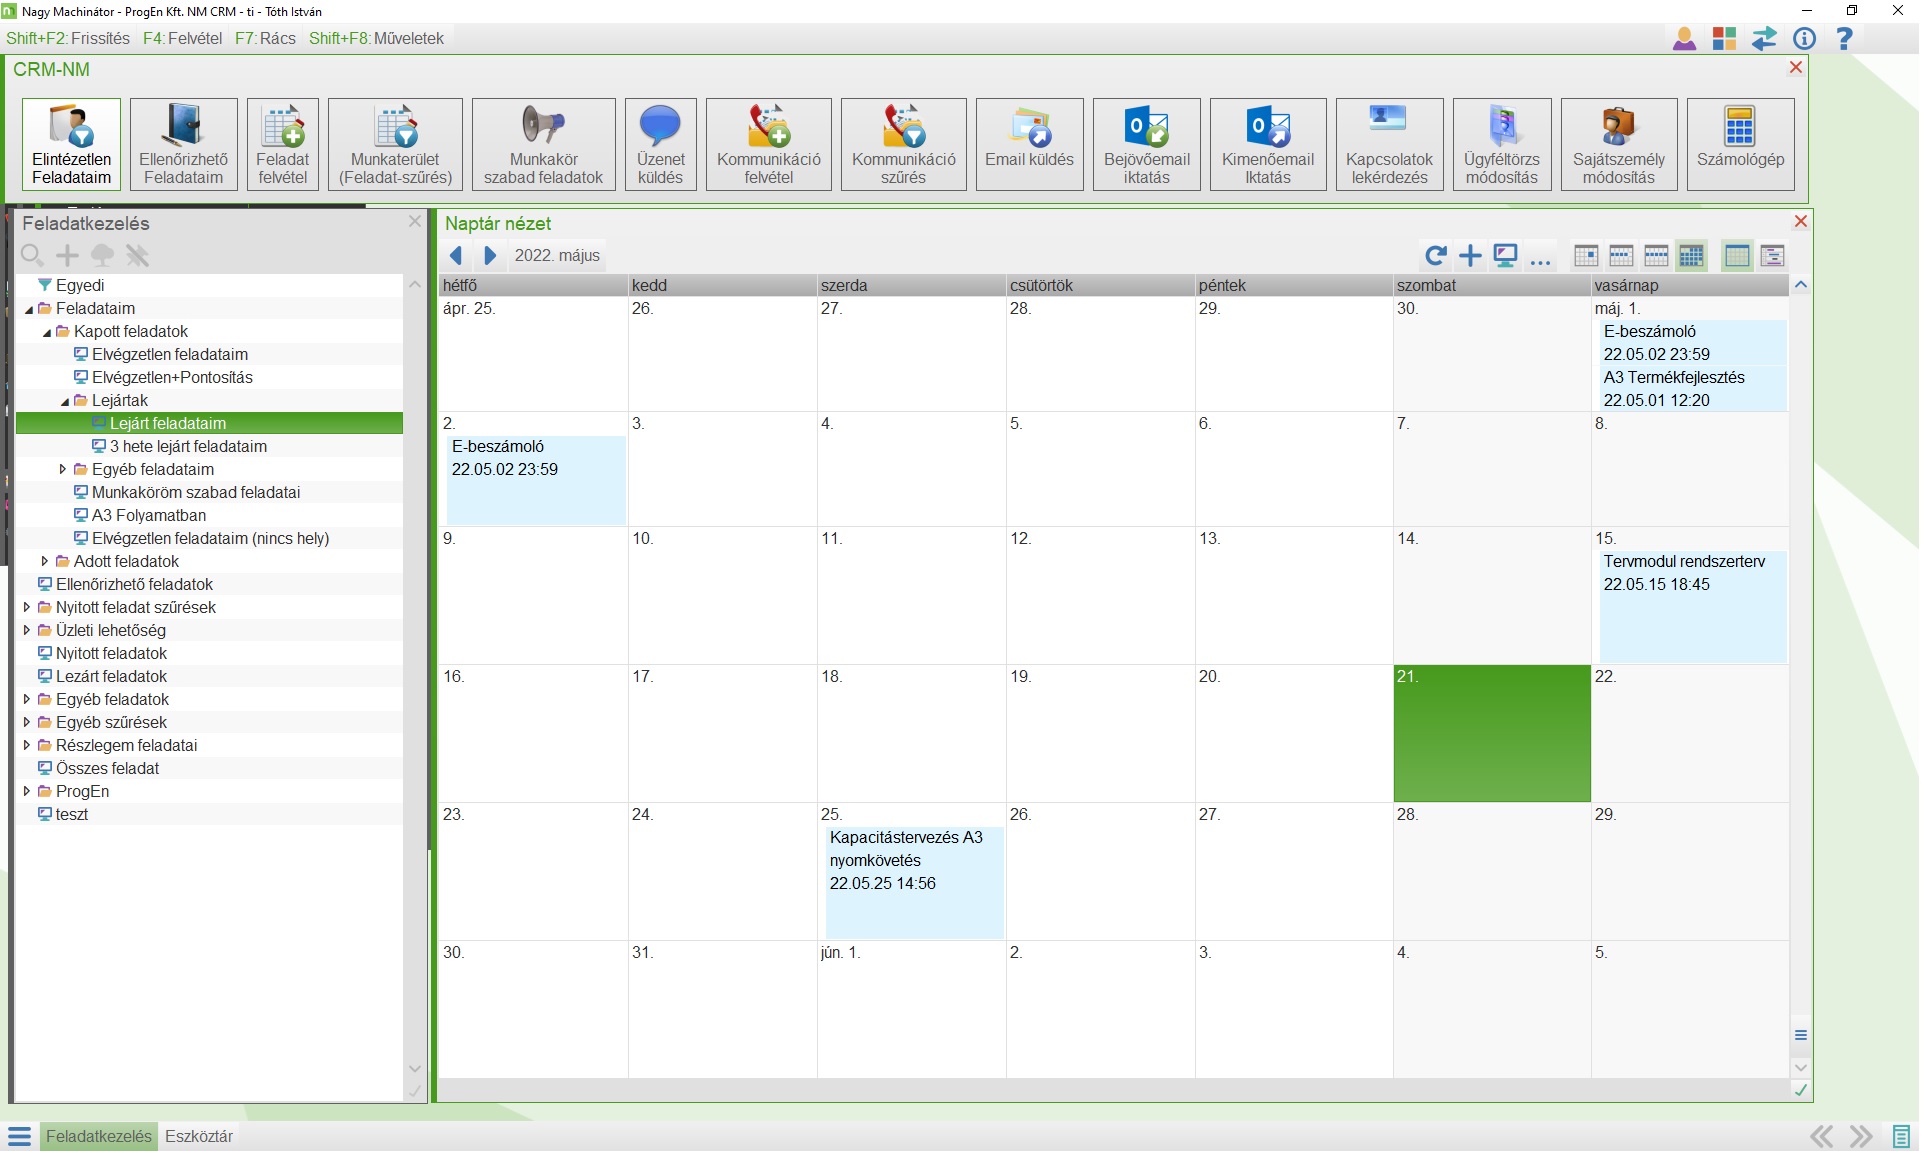Click the green highlighted day 21 cell
This screenshot has height=1151, width=1922.
[1491, 735]
